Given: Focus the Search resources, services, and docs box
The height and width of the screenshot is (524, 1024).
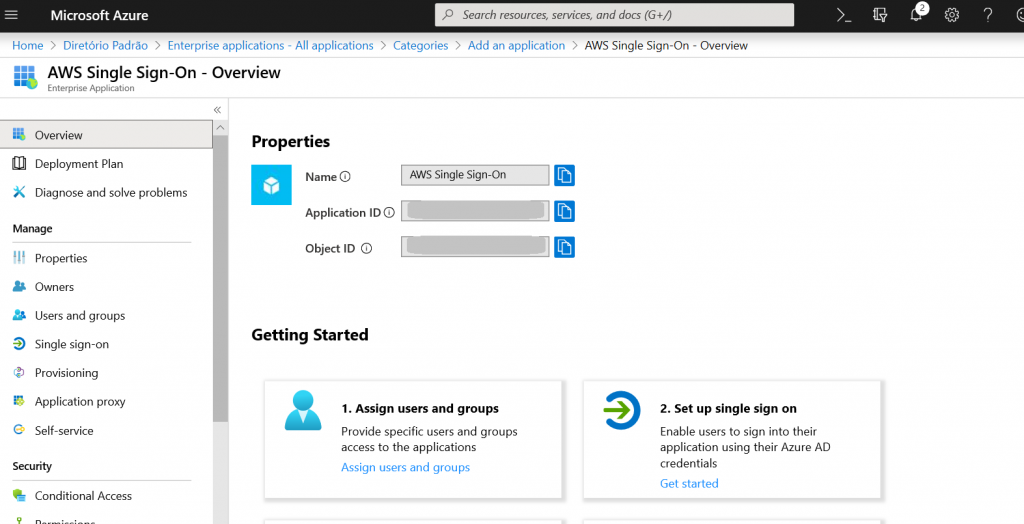Looking at the screenshot, I should pos(615,14).
